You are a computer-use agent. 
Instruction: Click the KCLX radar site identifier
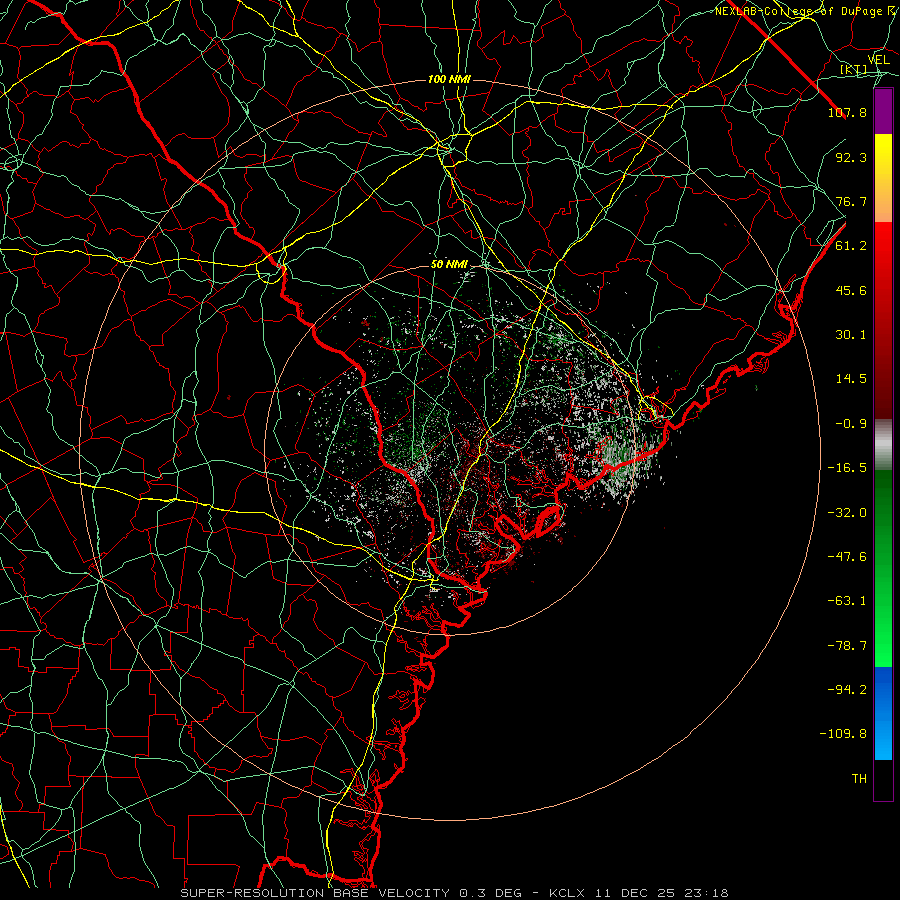[566, 893]
